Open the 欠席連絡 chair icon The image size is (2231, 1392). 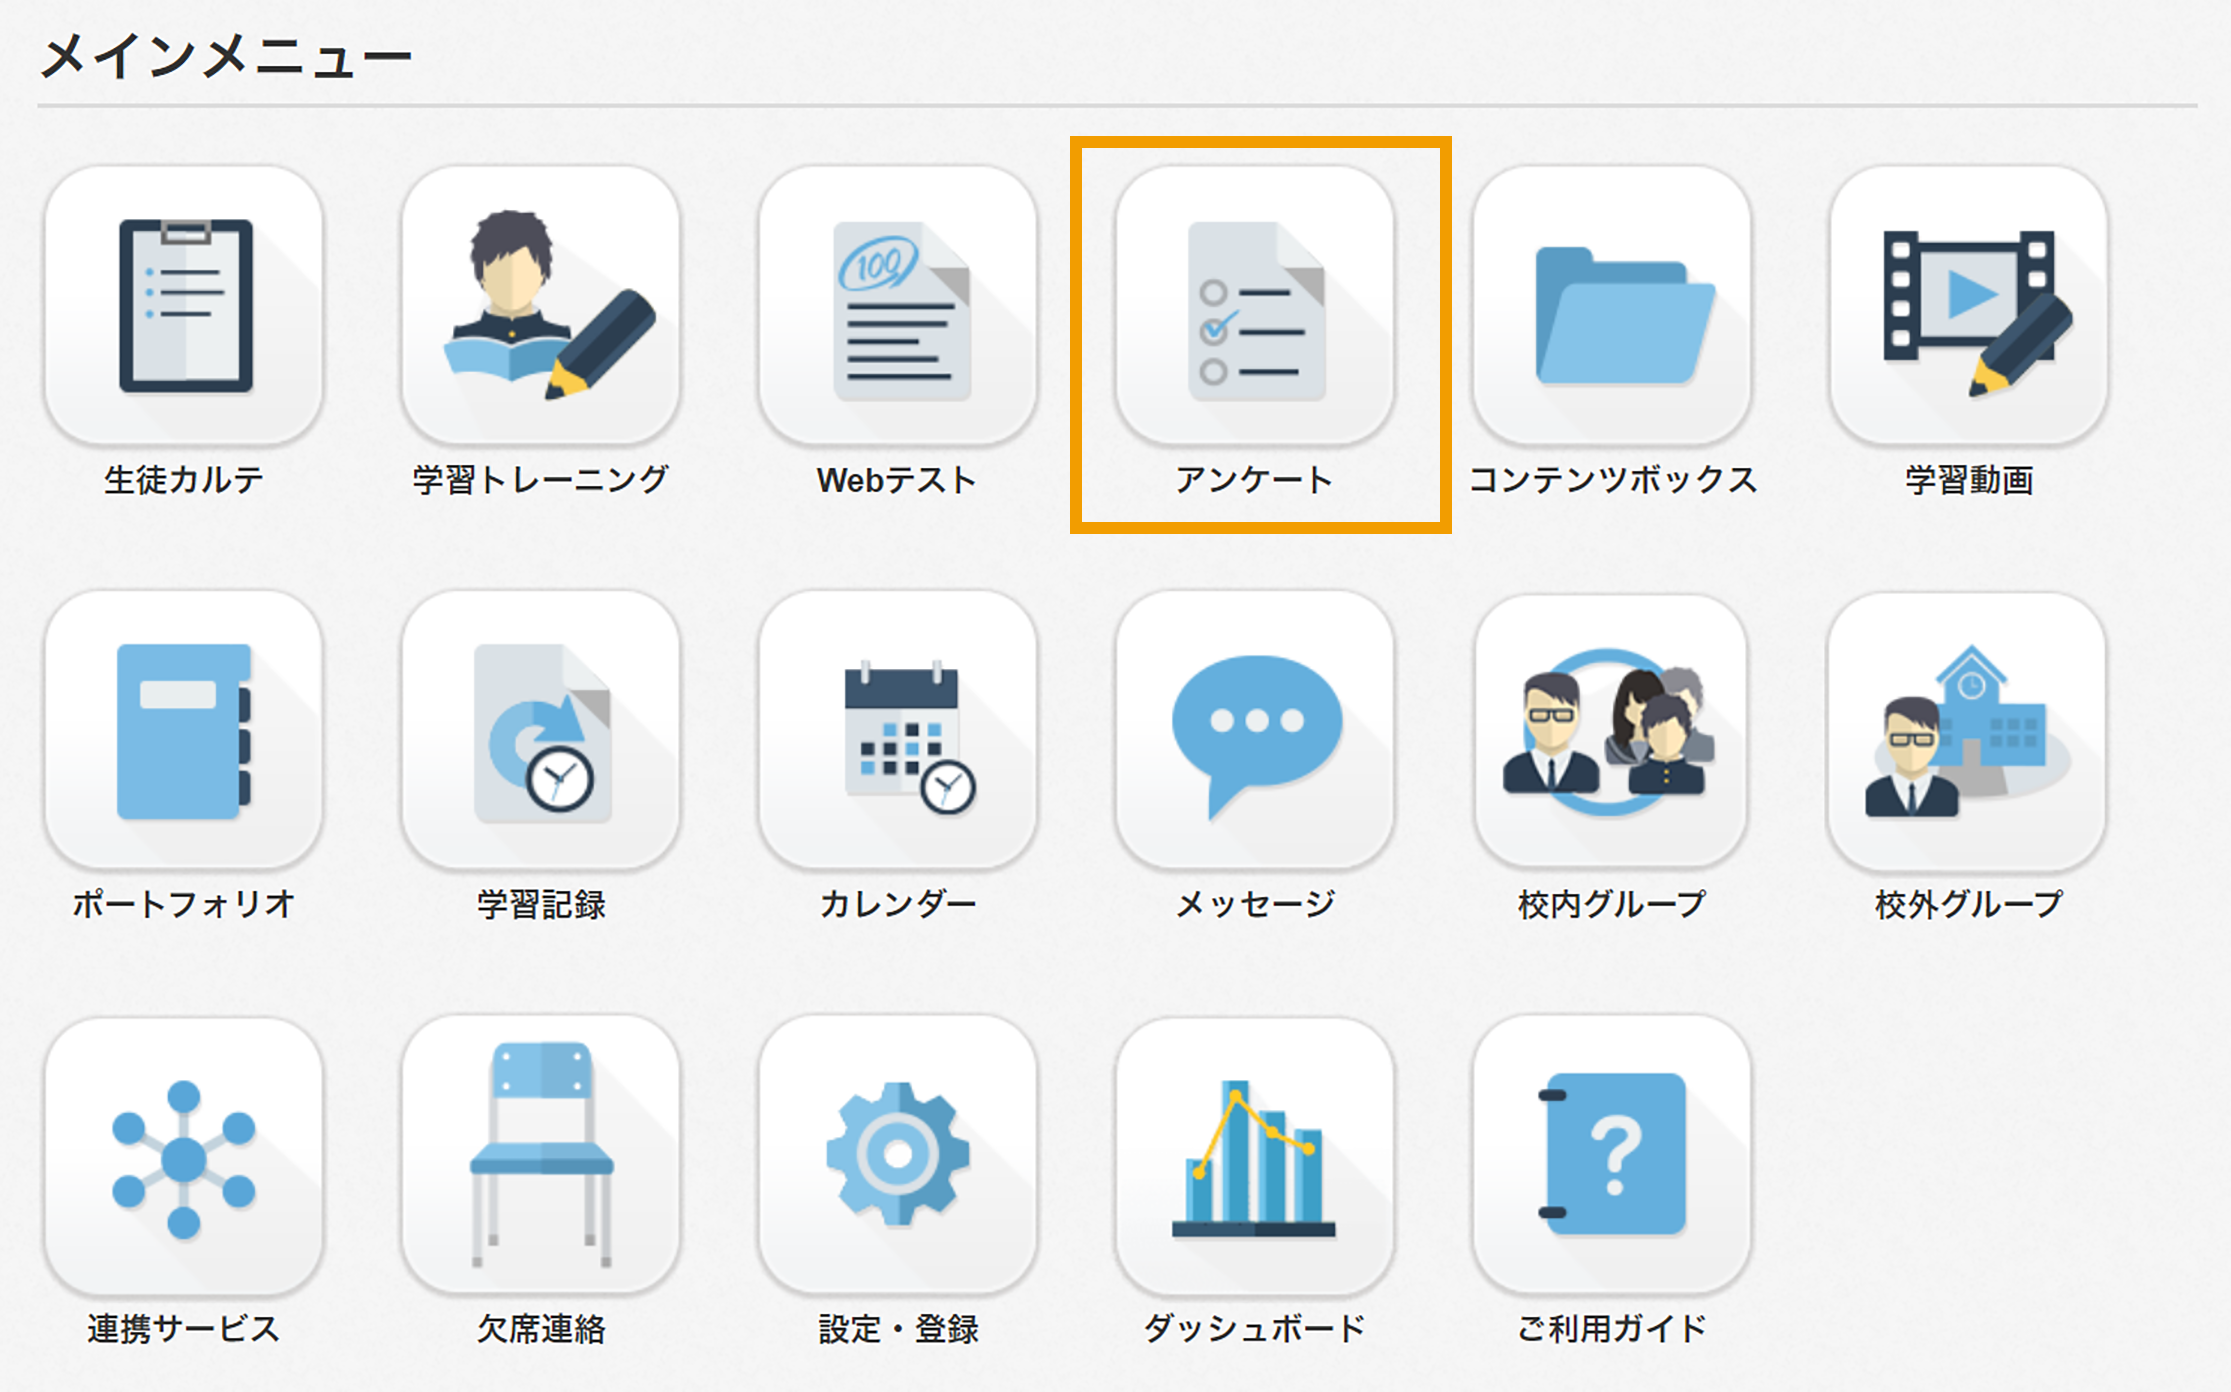541,1155
